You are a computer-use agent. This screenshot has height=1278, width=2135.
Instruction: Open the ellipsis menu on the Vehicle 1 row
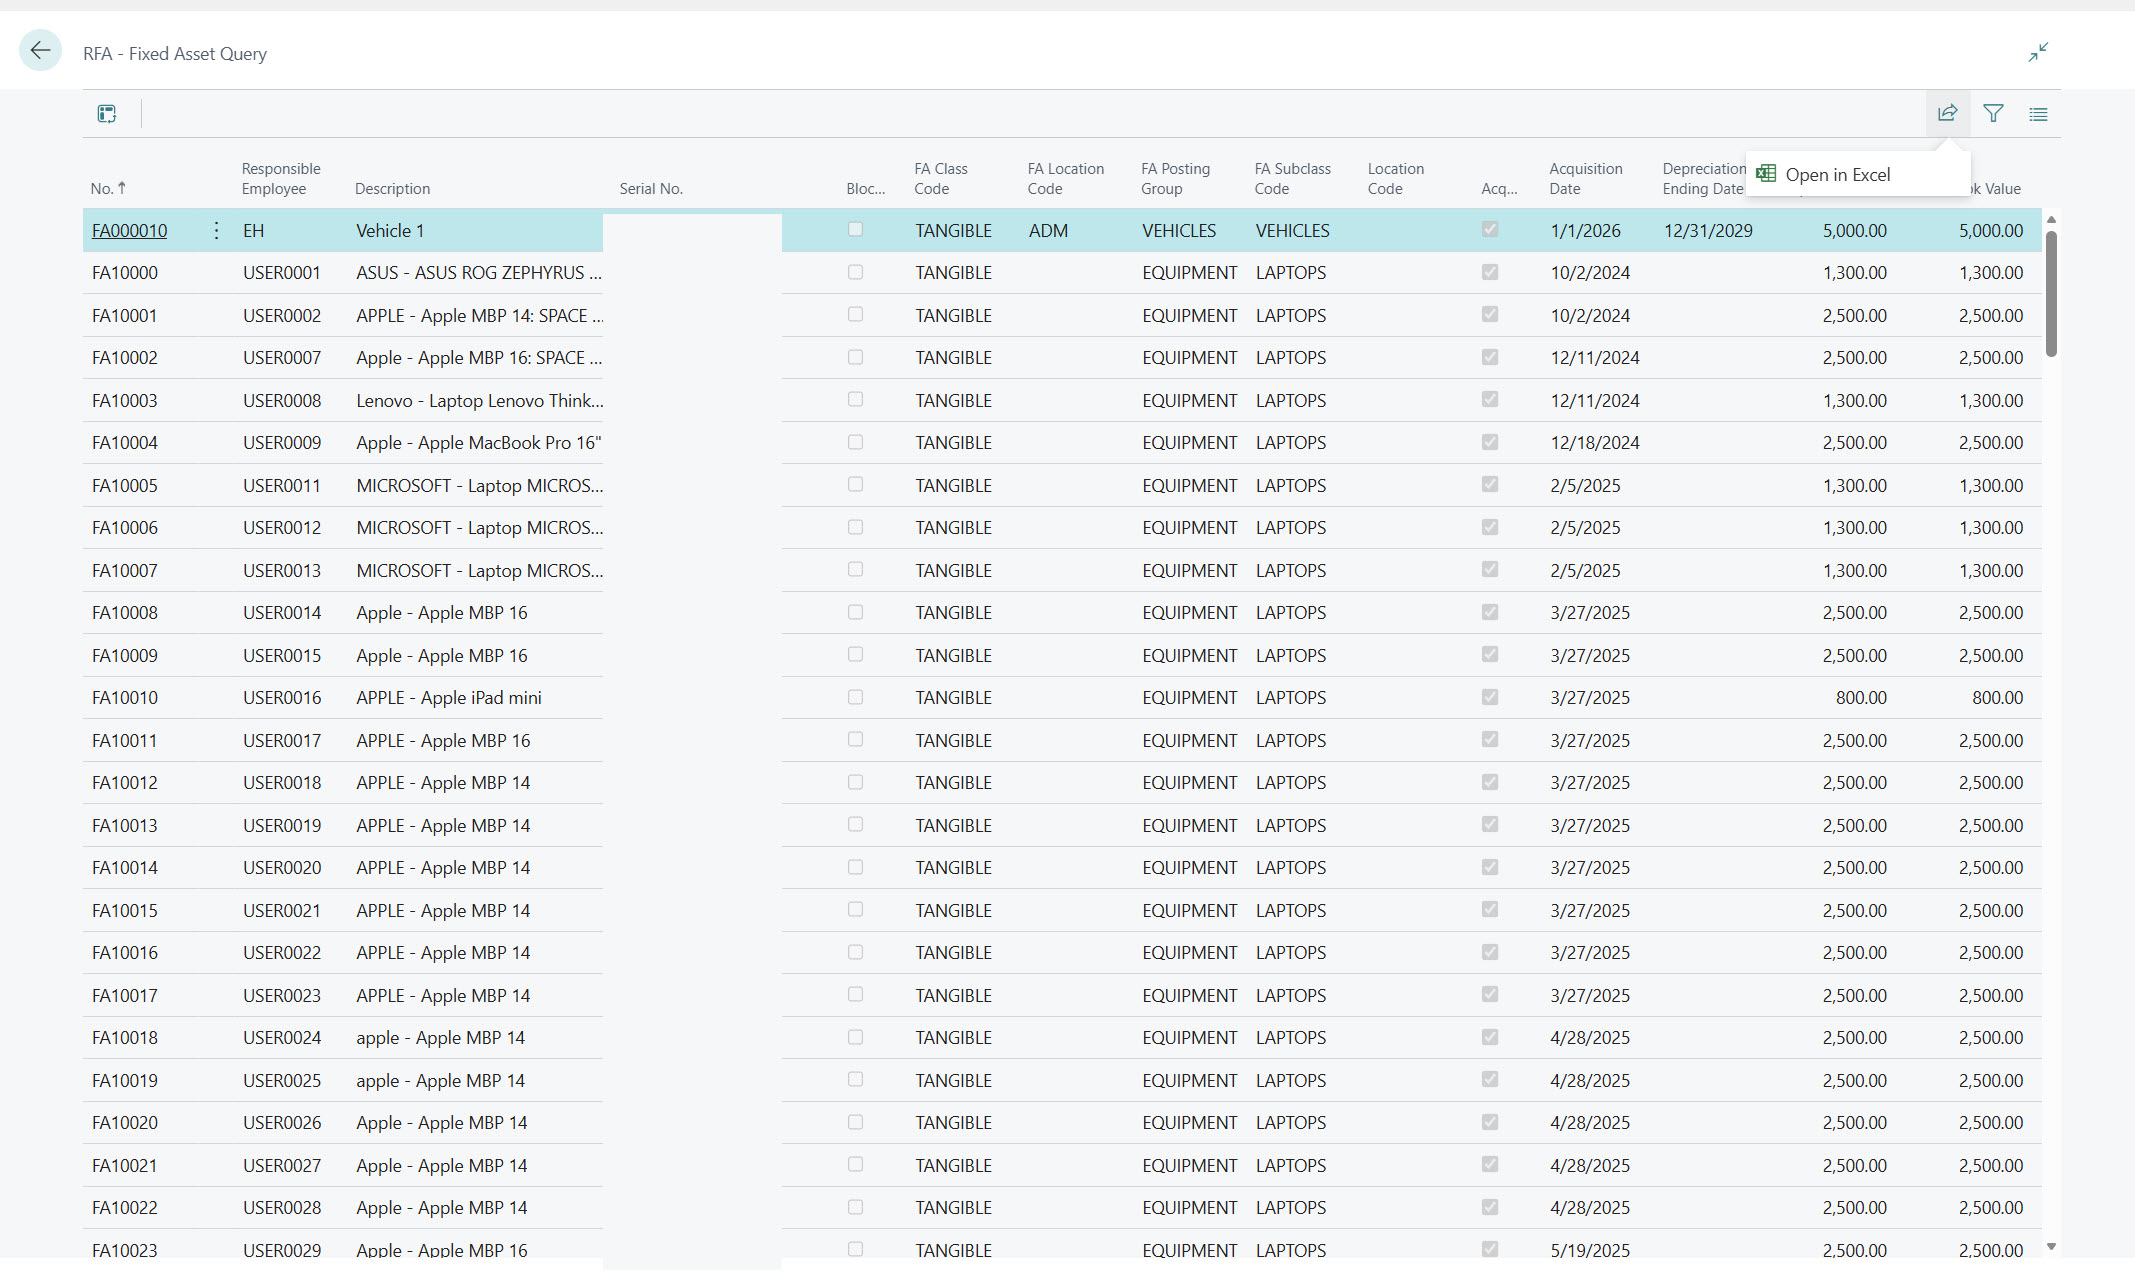point(216,229)
